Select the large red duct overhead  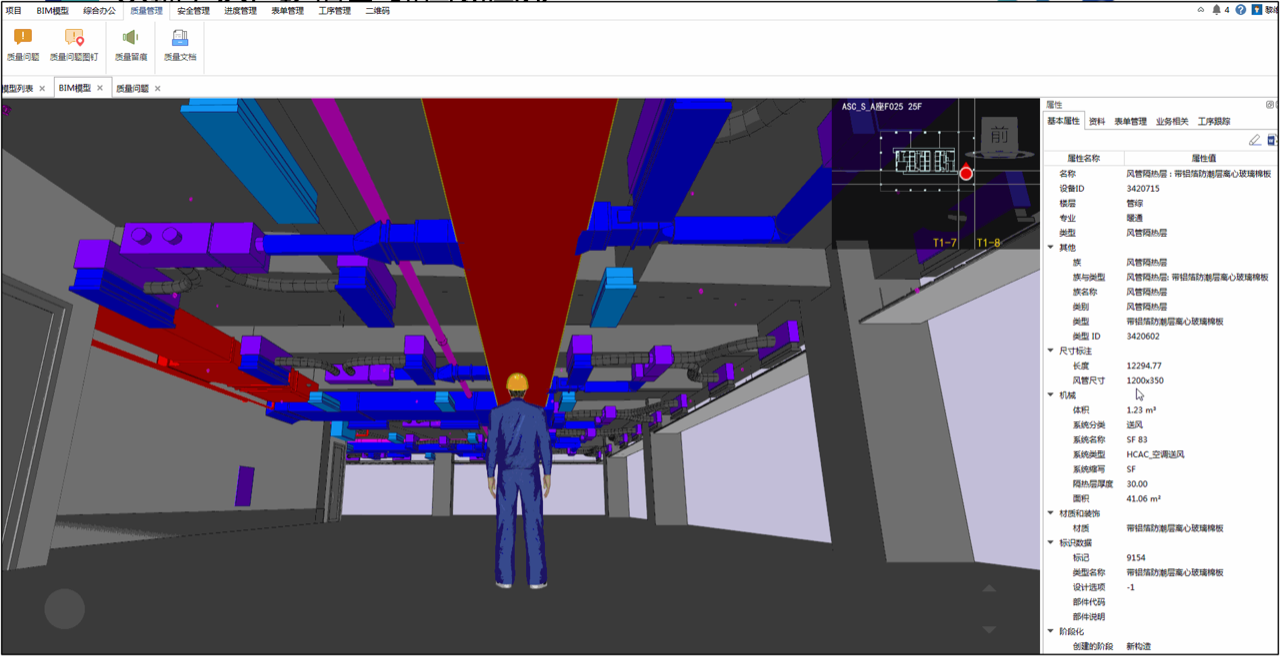[520, 230]
